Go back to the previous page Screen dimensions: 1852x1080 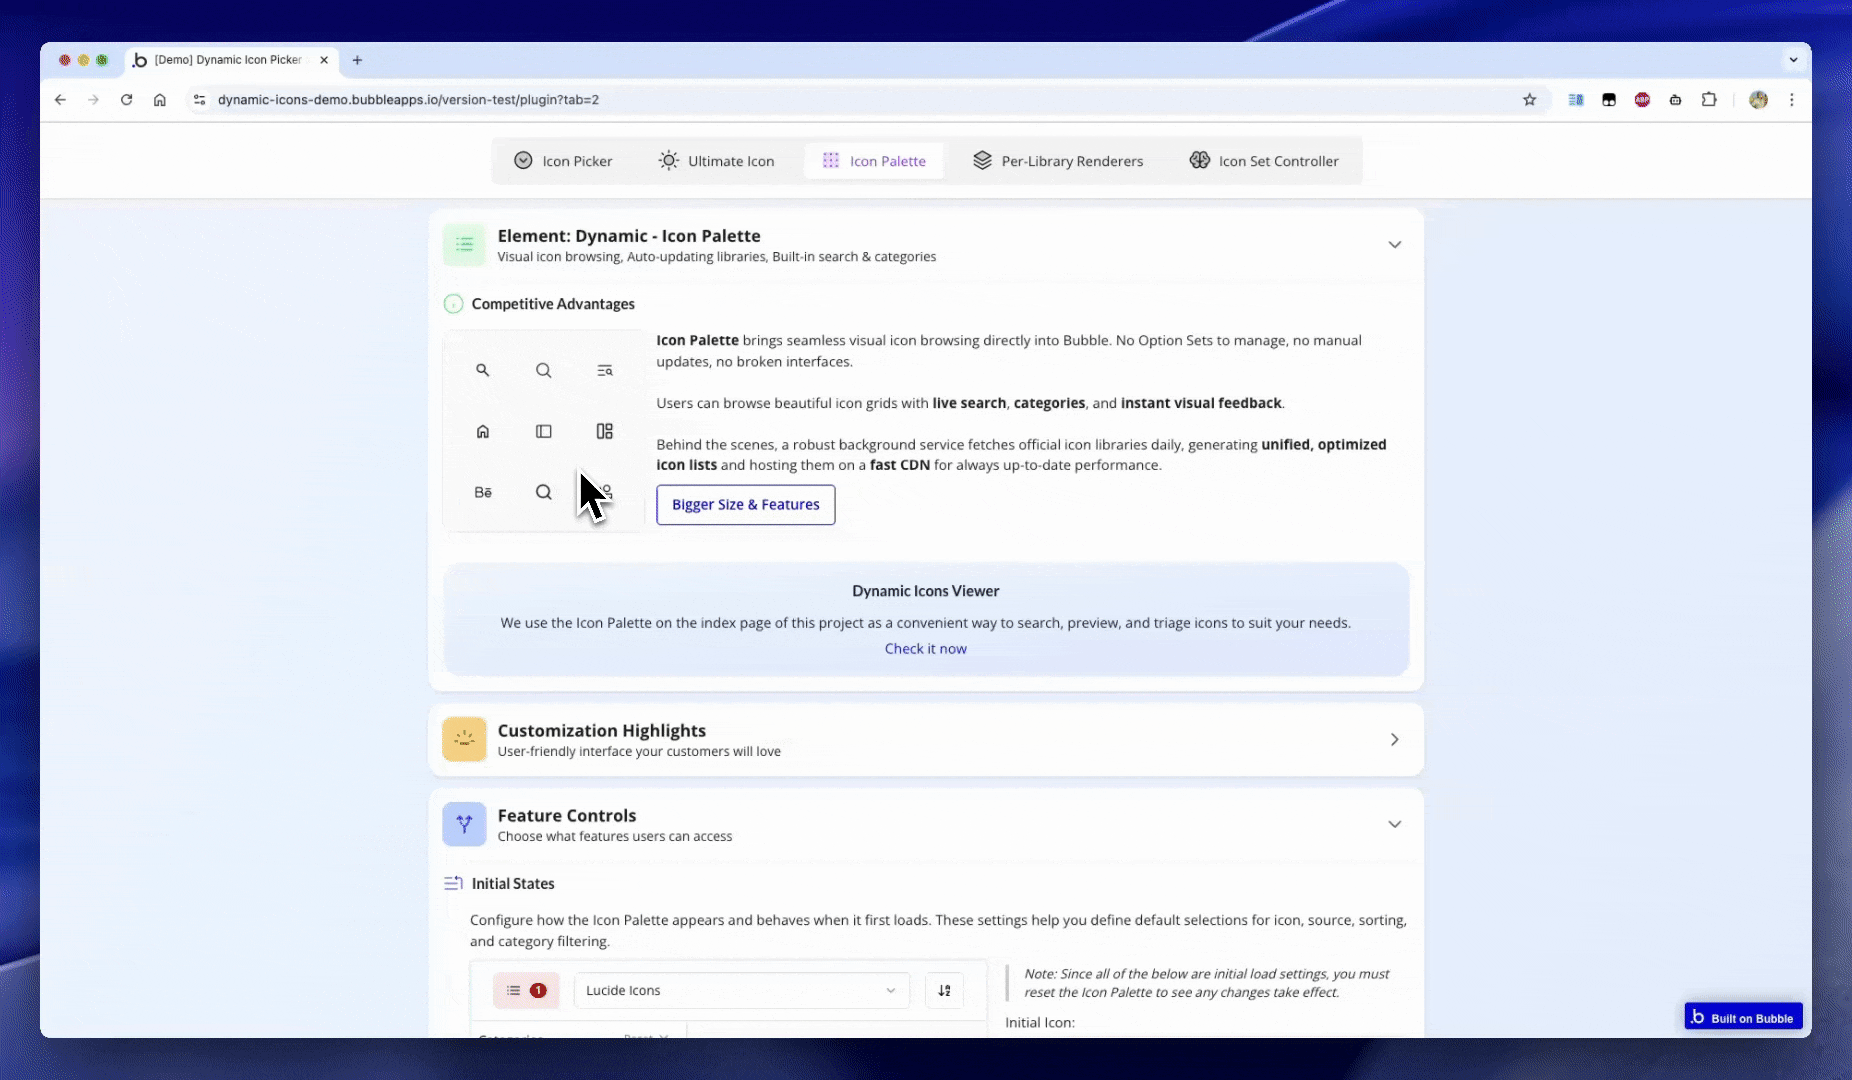pyautogui.click(x=60, y=100)
